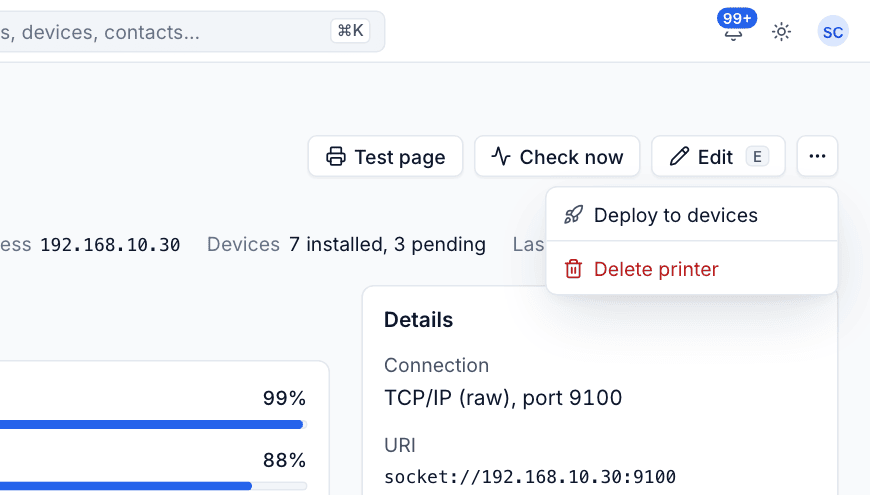This screenshot has width=870, height=495.
Task: Click the 99% supply level bar
Action: [153, 425]
